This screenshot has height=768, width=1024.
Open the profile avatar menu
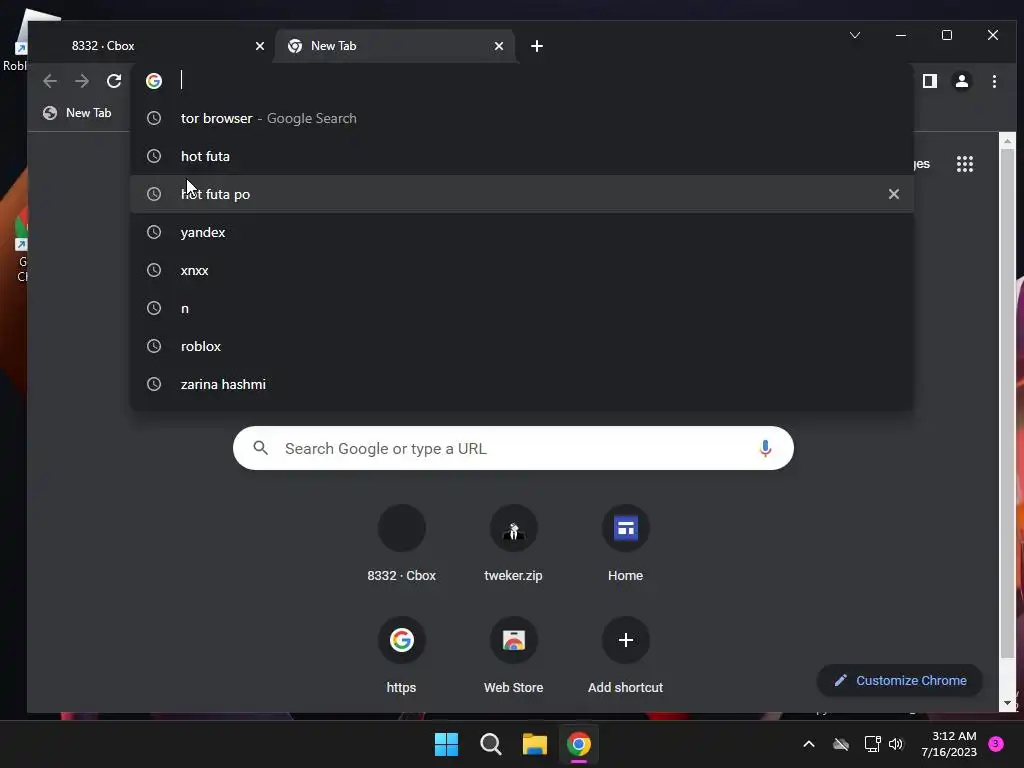[962, 81]
